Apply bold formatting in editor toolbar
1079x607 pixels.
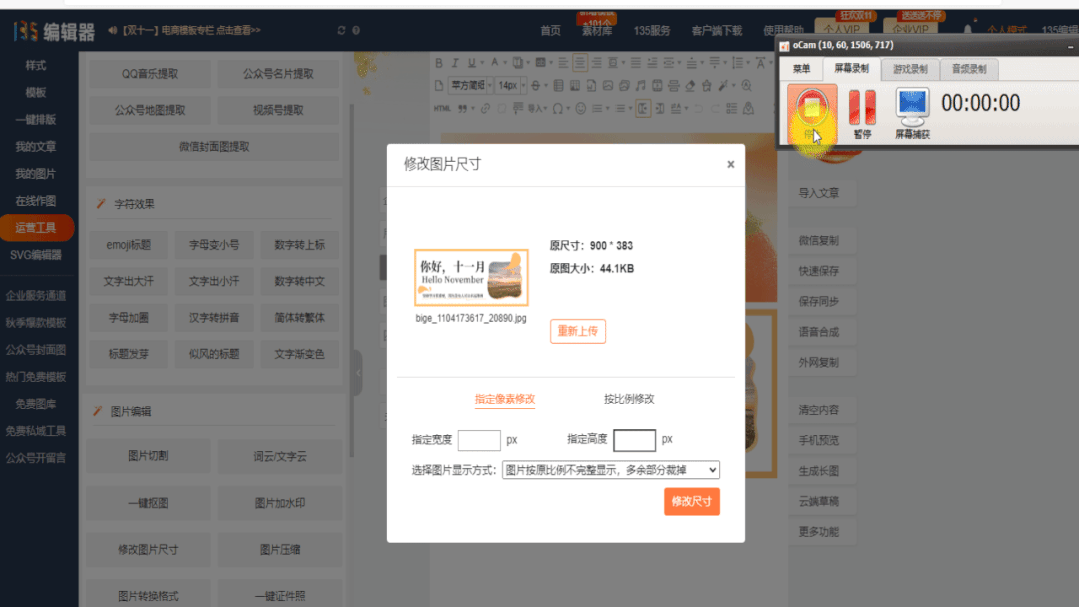point(440,63)
